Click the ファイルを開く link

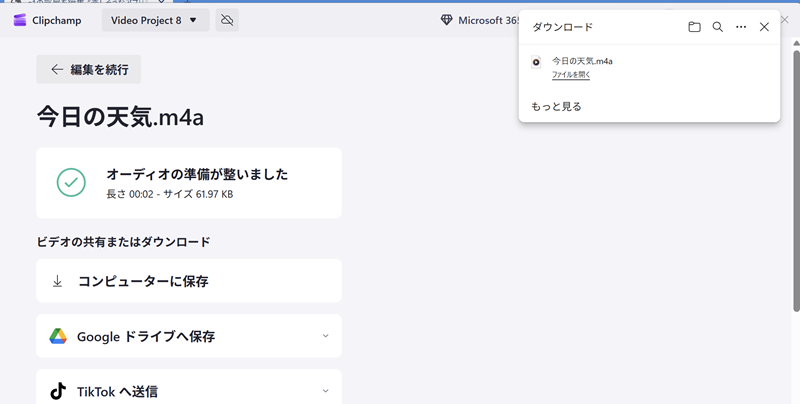571,75
